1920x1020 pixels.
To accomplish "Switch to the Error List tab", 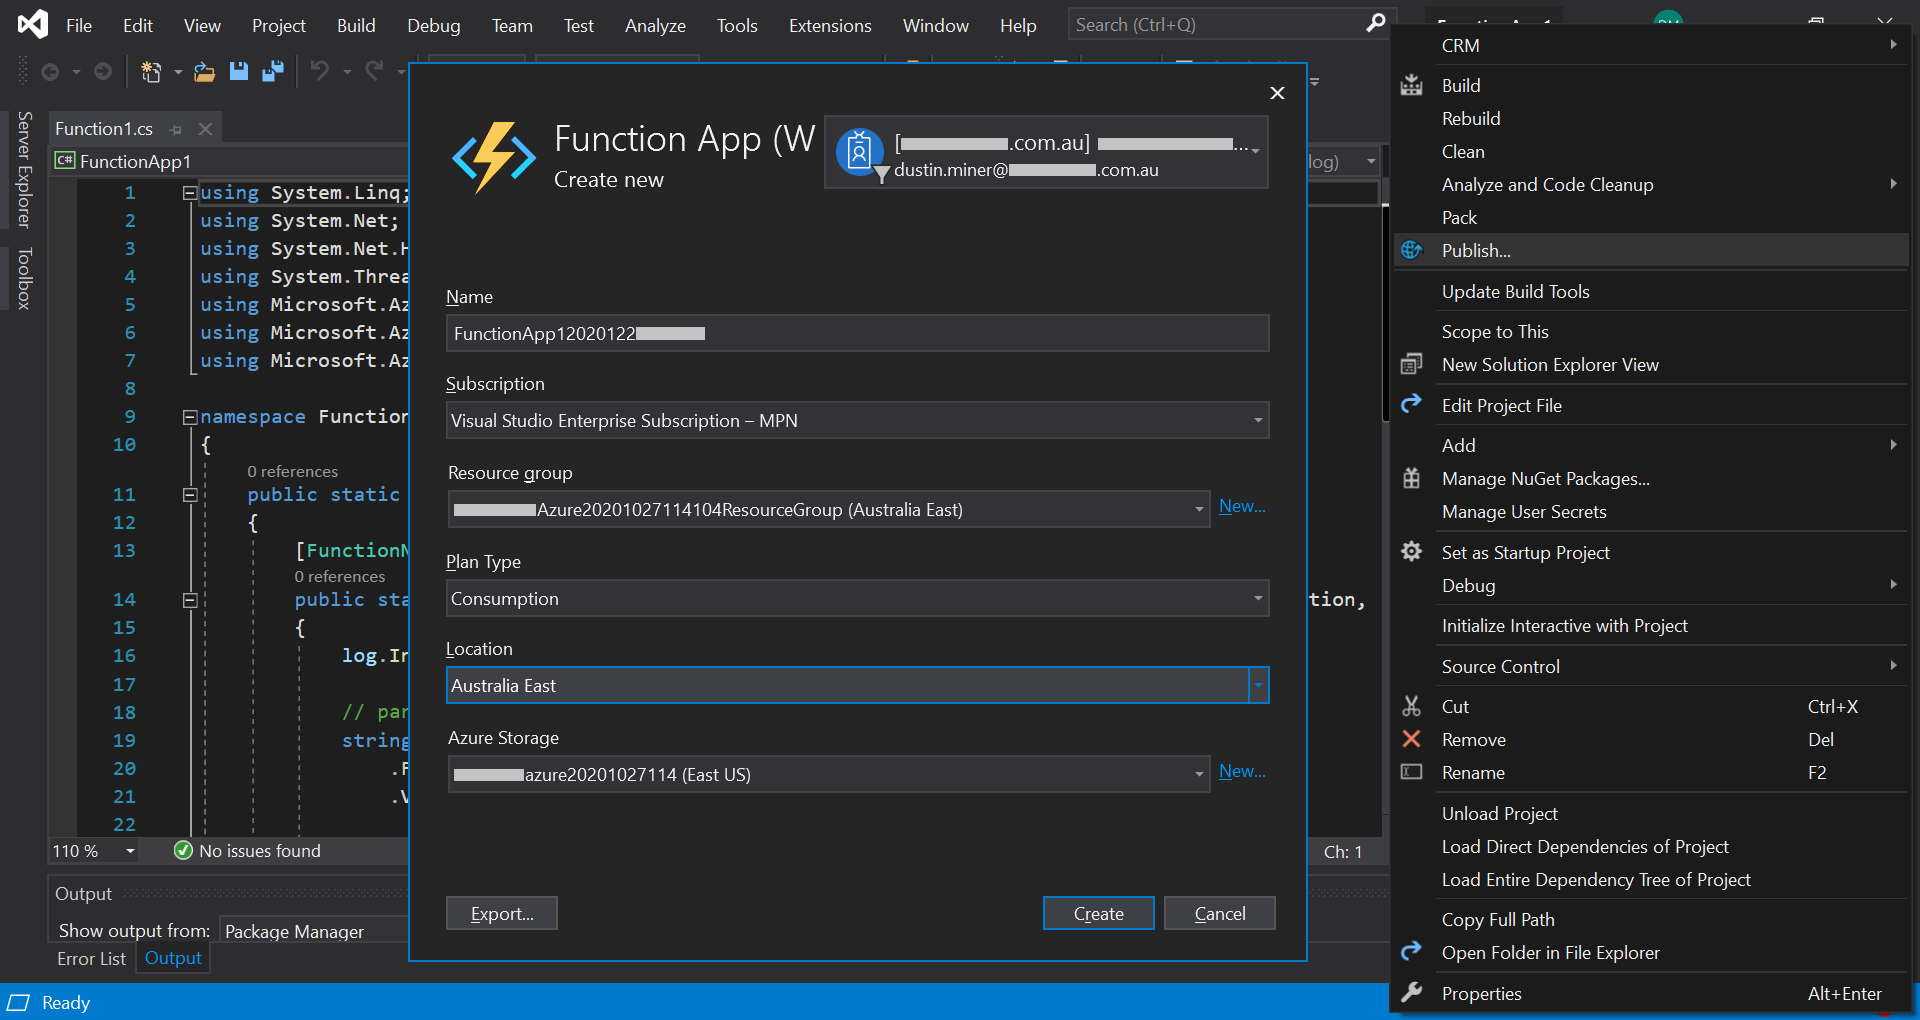I will [x=91, y=958].
